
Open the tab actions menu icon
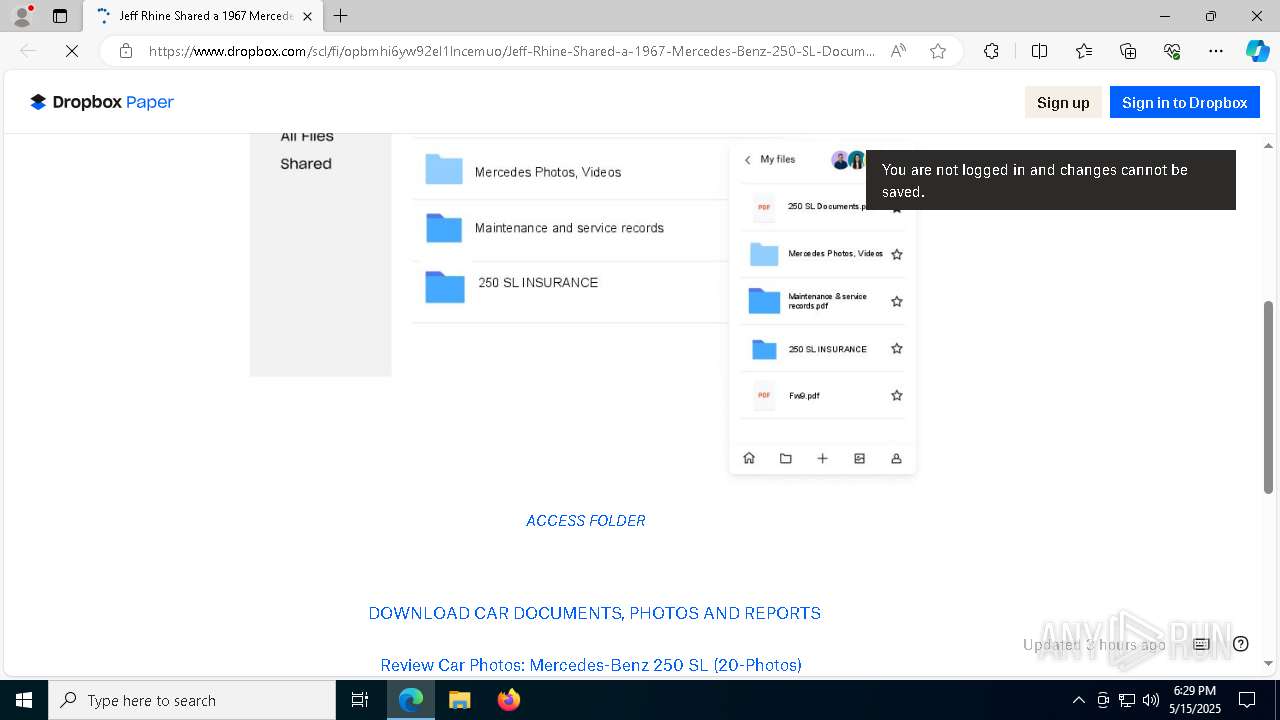pyautogui.click(x=60, y=16)
